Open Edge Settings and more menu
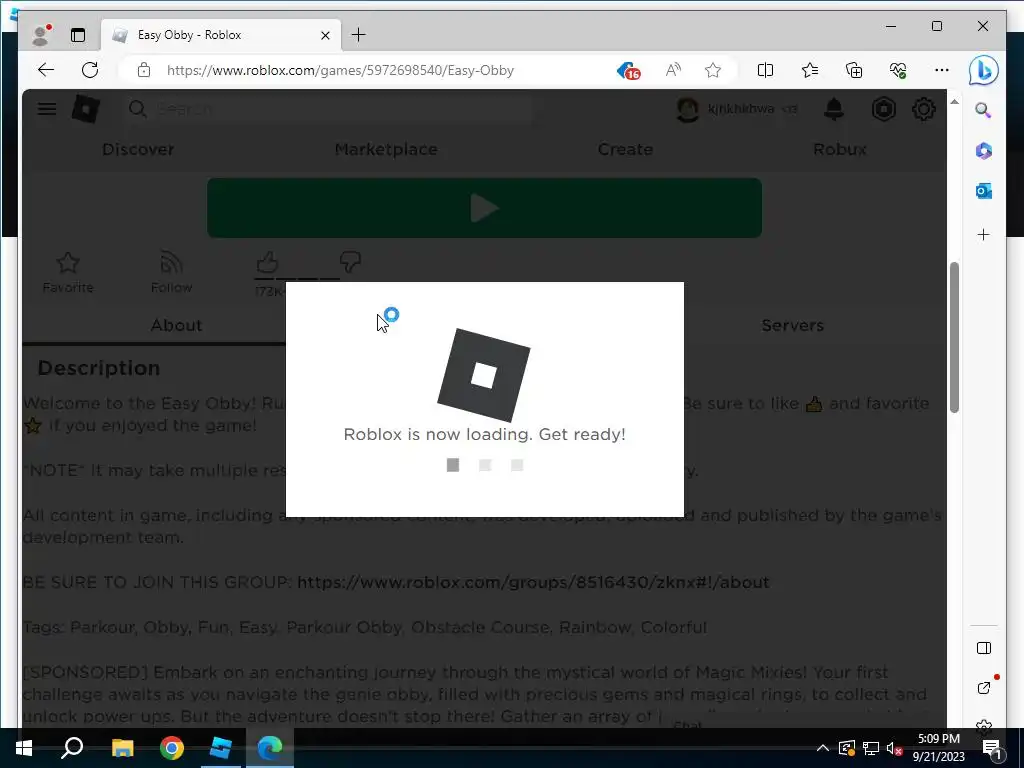Viewport: 1024px width, 768px height. [x=941, y=70]
